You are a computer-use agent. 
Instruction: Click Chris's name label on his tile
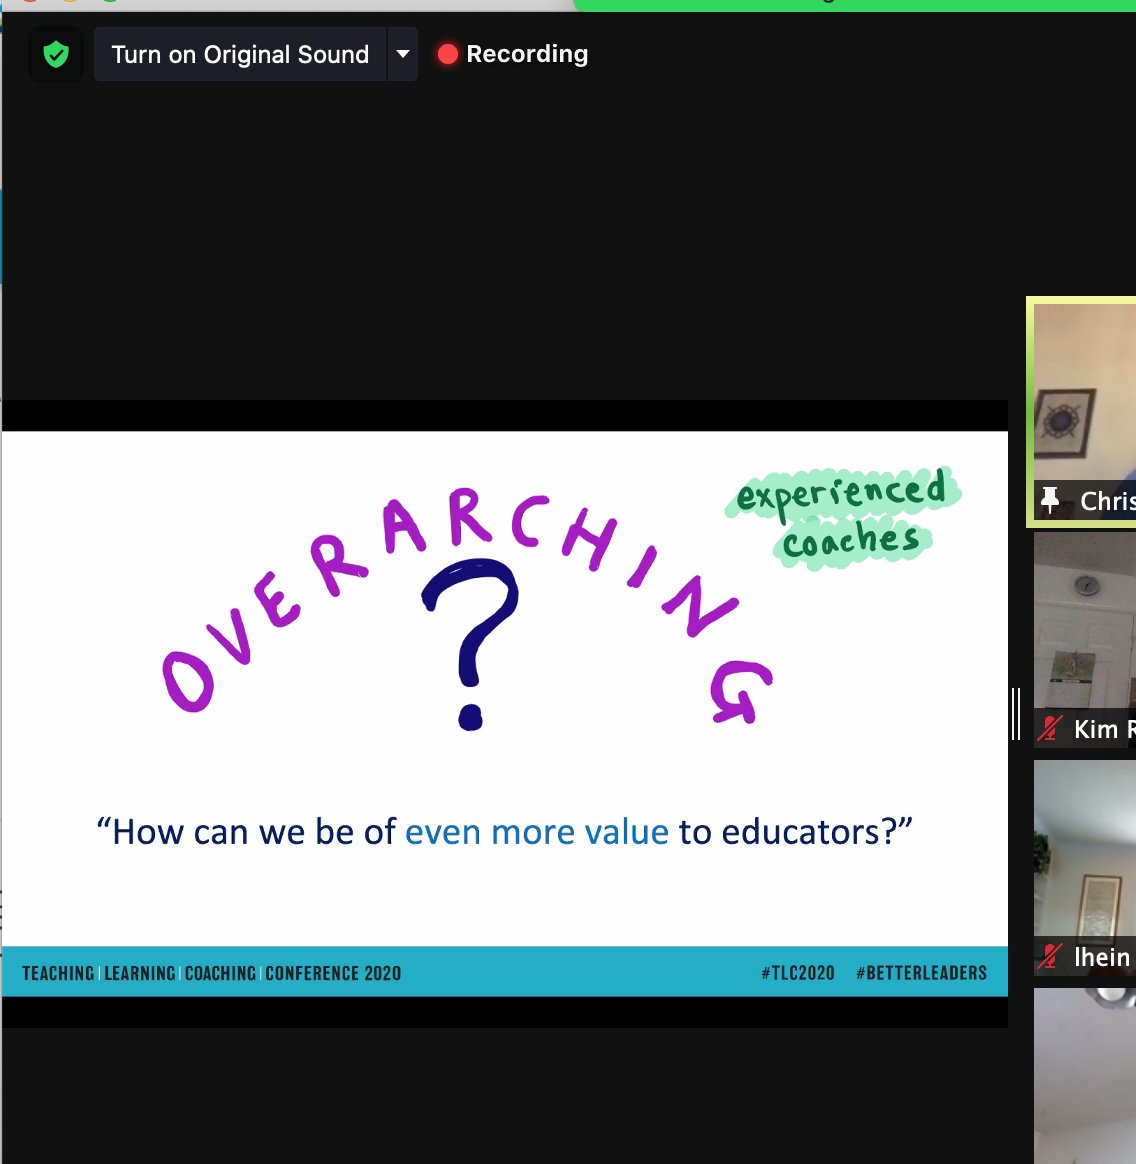1105,501
